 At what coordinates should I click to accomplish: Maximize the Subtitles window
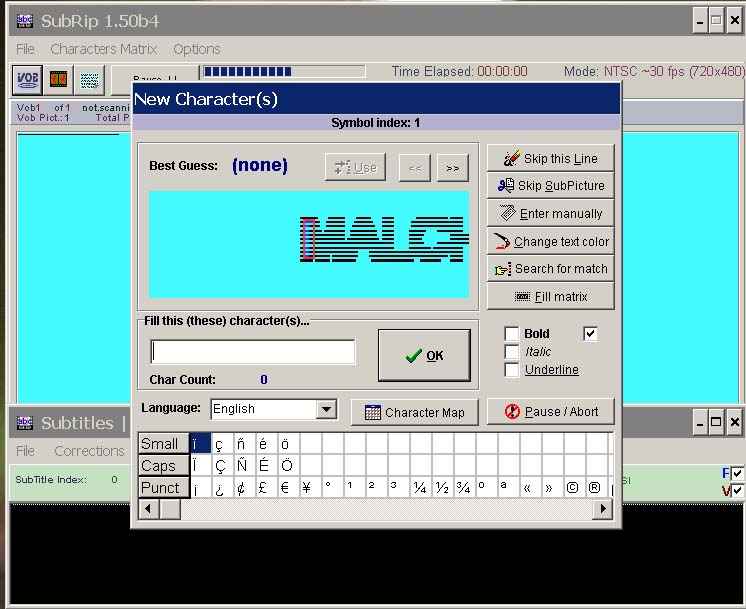point(716,422)
